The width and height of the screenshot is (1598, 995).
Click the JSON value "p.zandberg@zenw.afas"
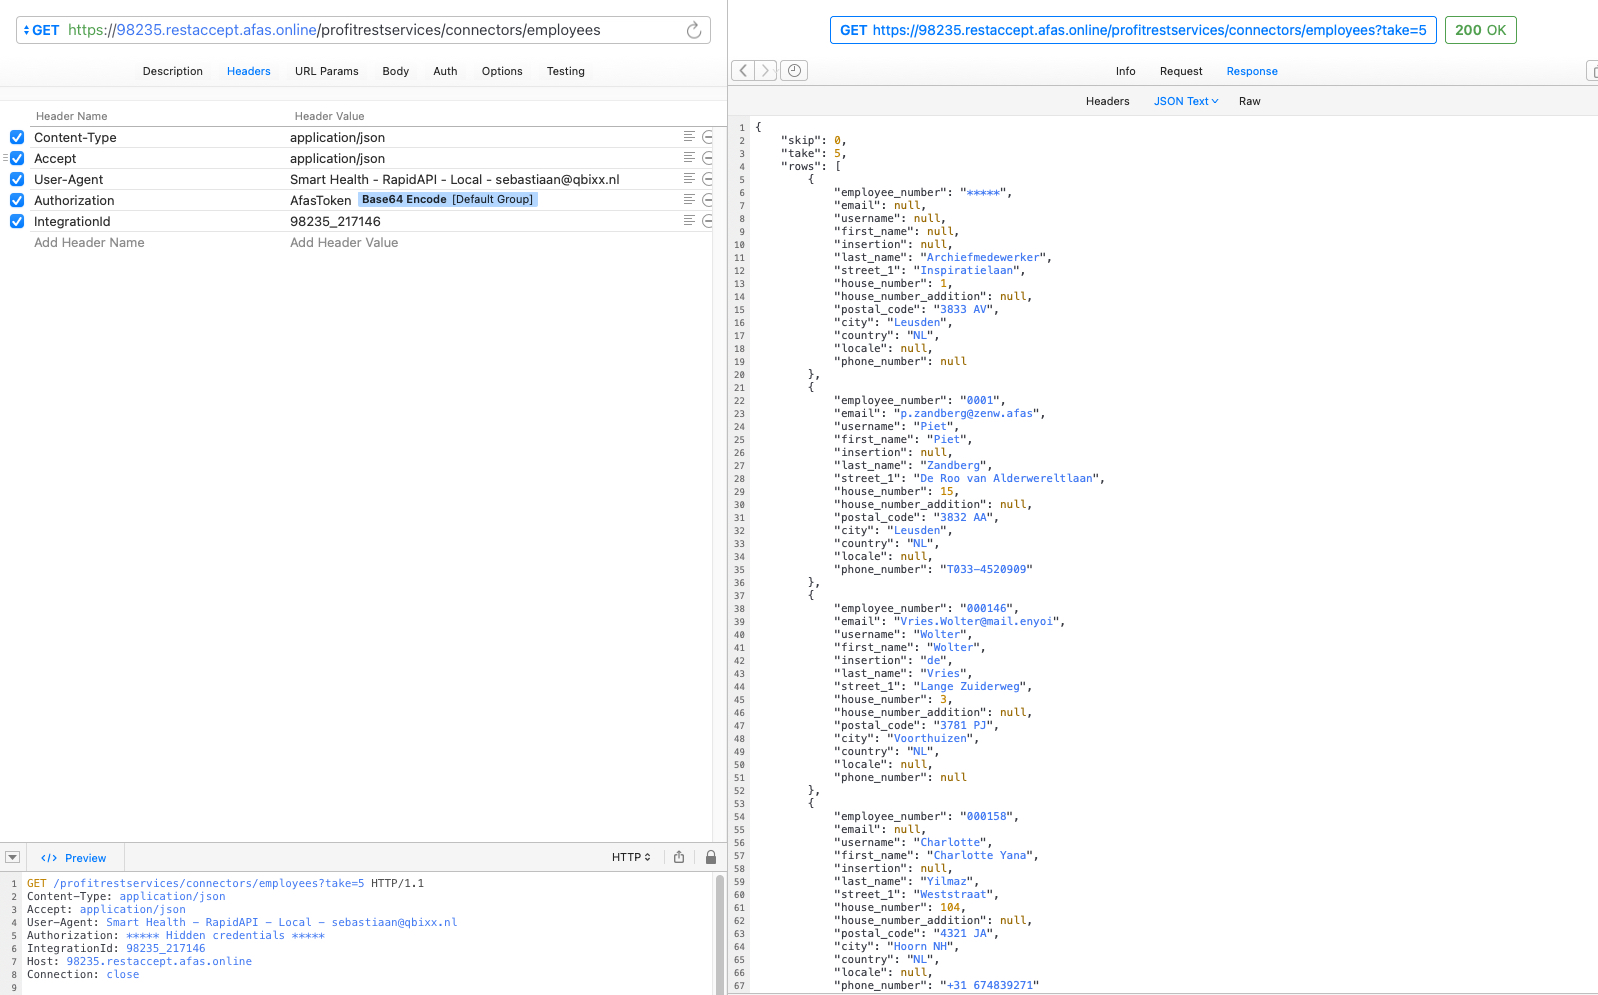pos(966,413)
